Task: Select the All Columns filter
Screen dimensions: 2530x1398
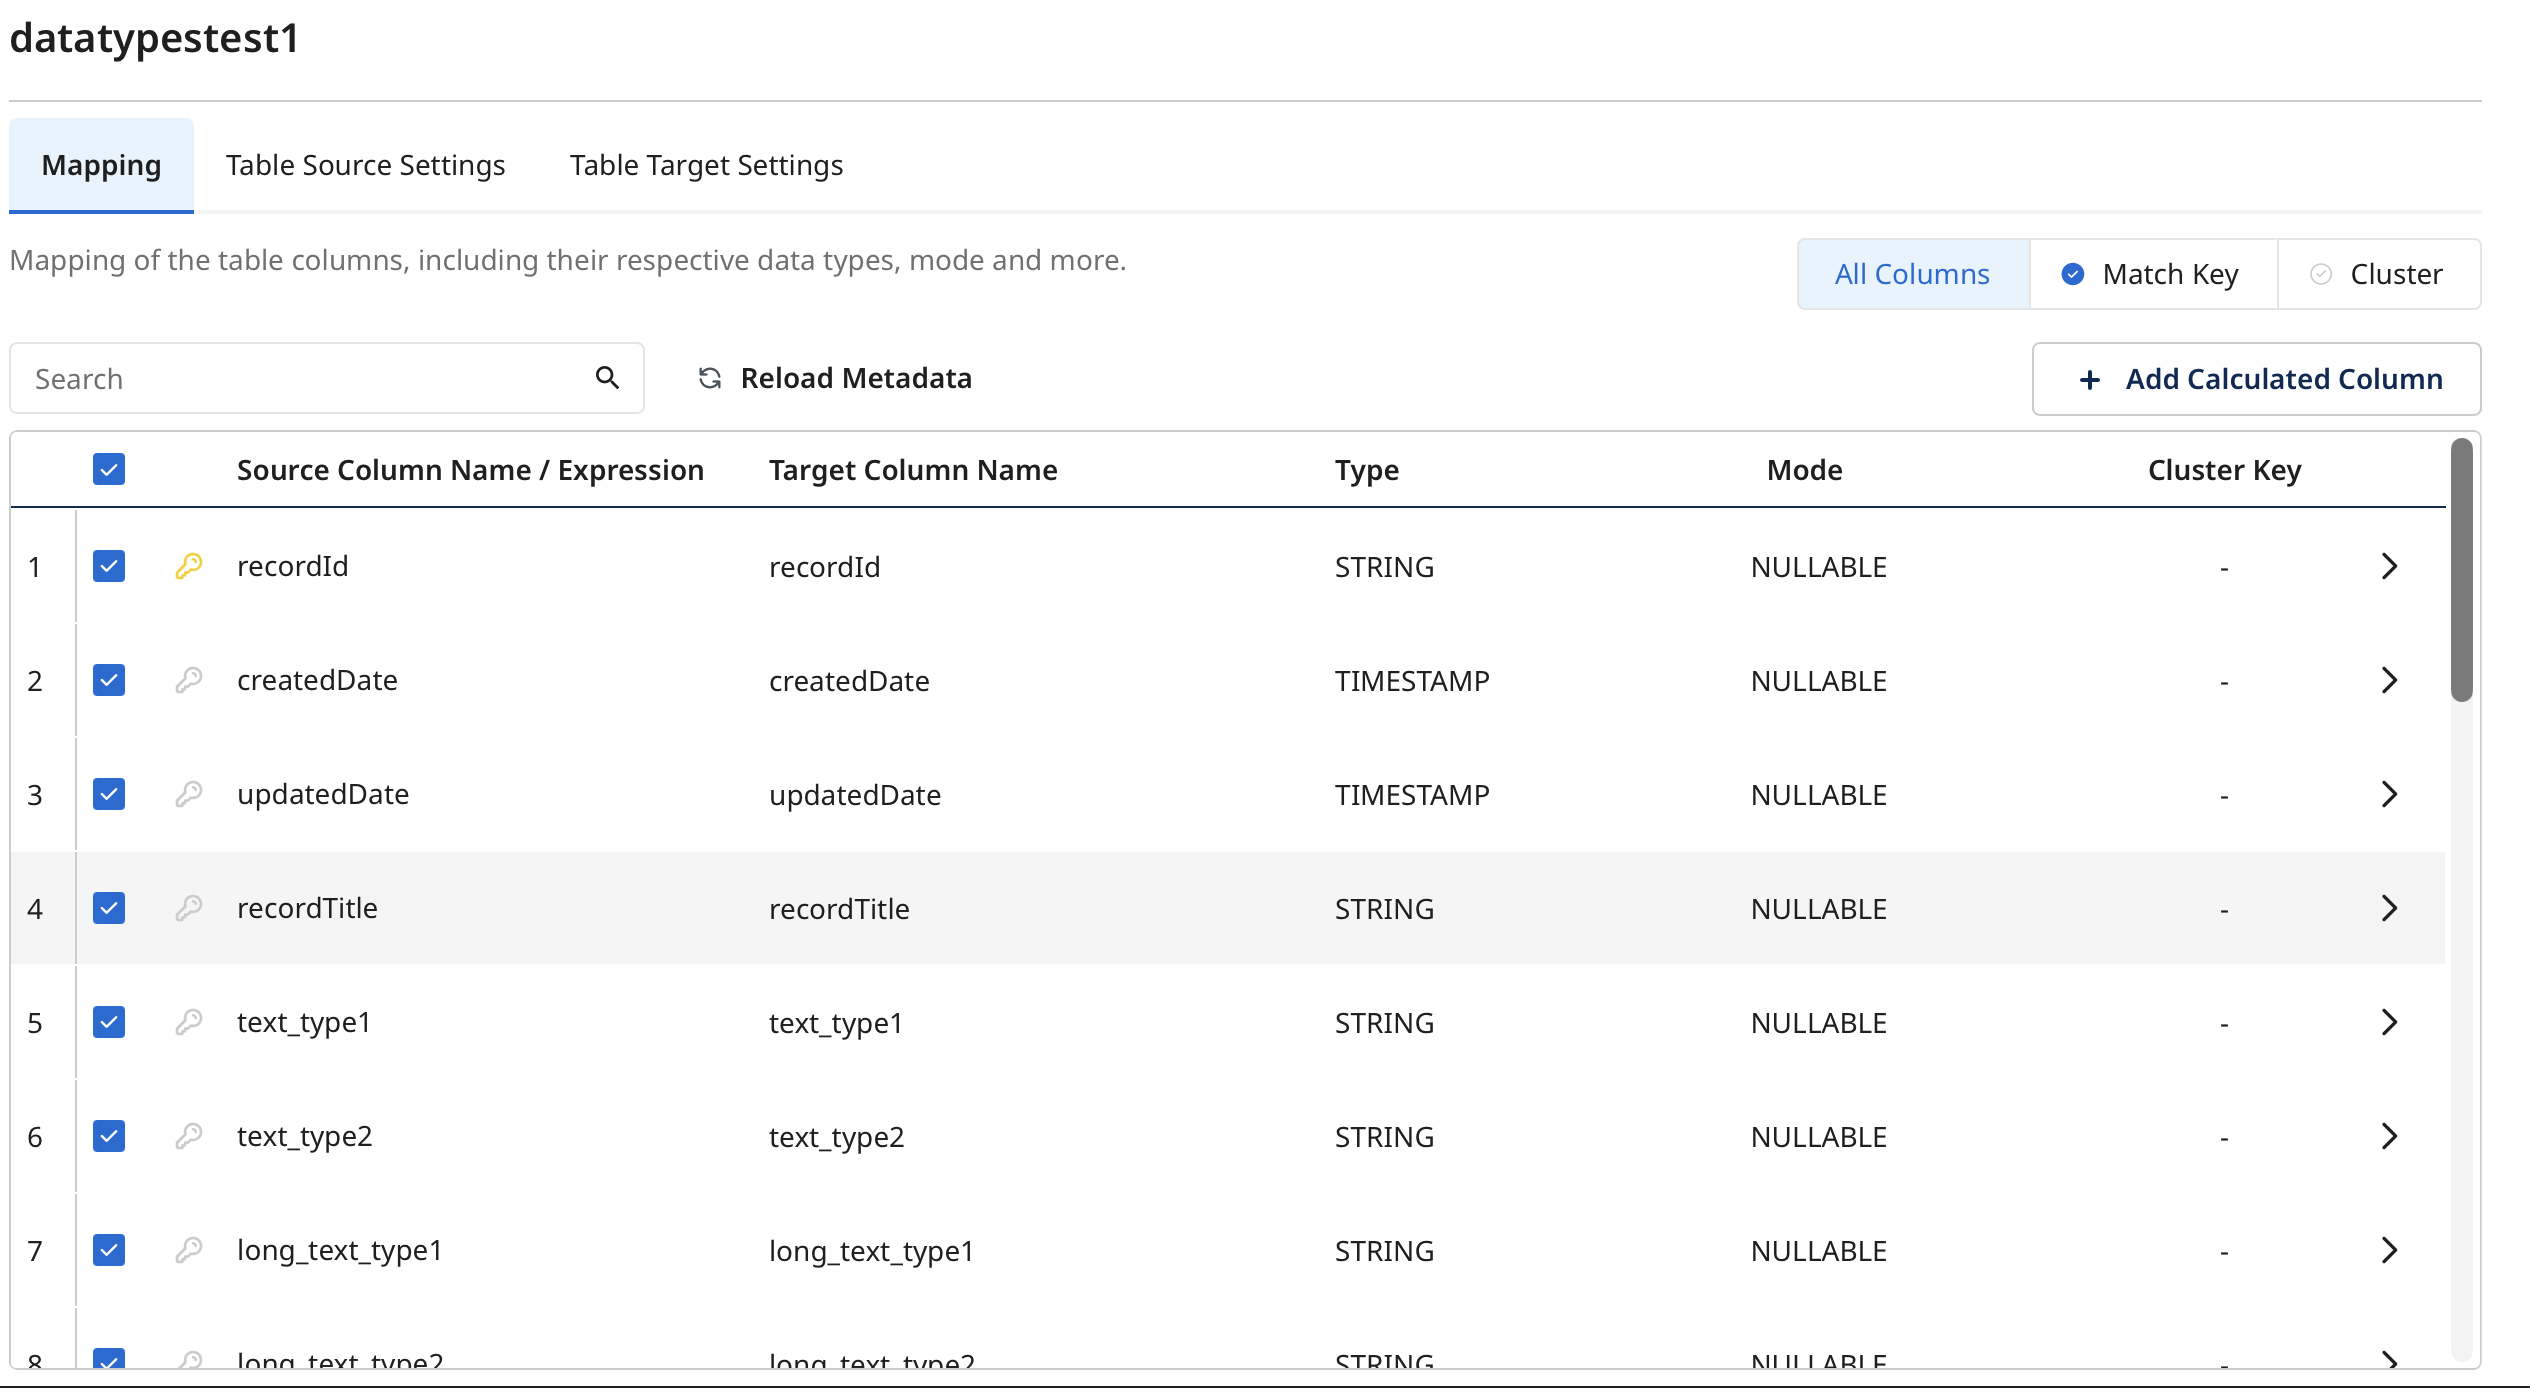Action: click(x=1912, y=274)
